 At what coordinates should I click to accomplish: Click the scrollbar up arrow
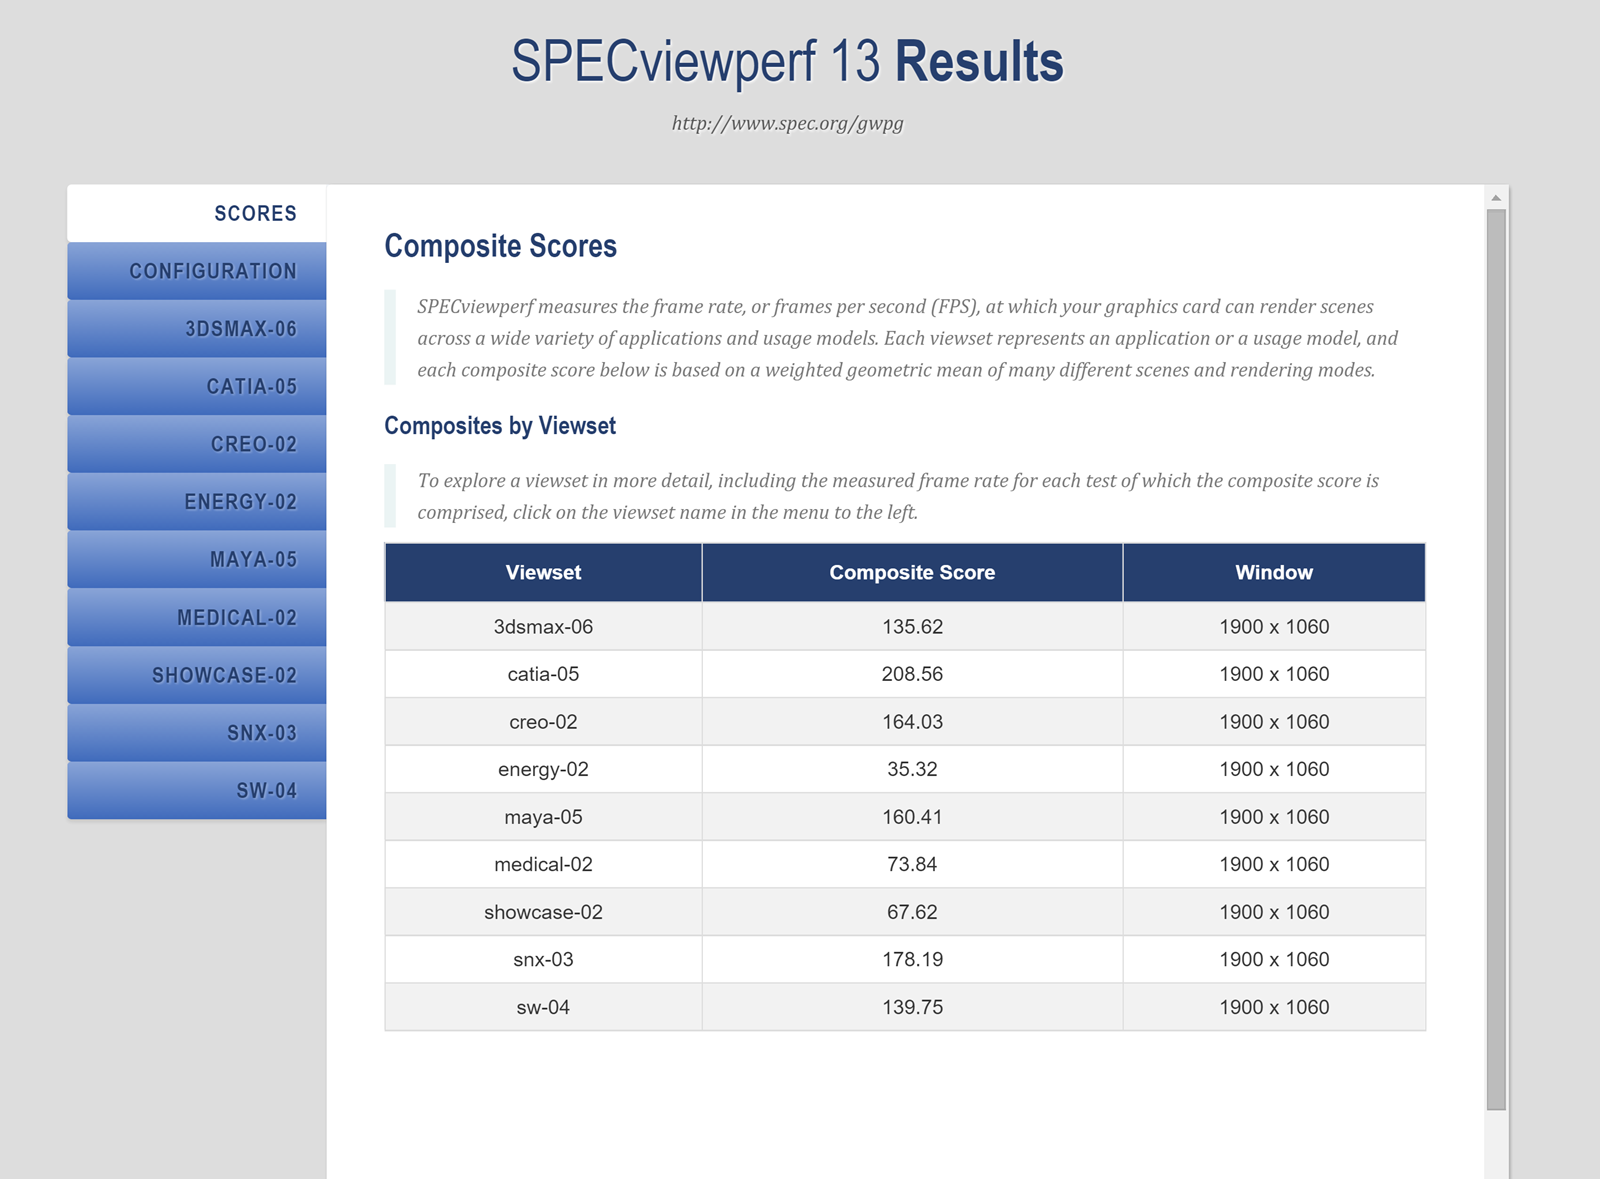[1496, 198]
